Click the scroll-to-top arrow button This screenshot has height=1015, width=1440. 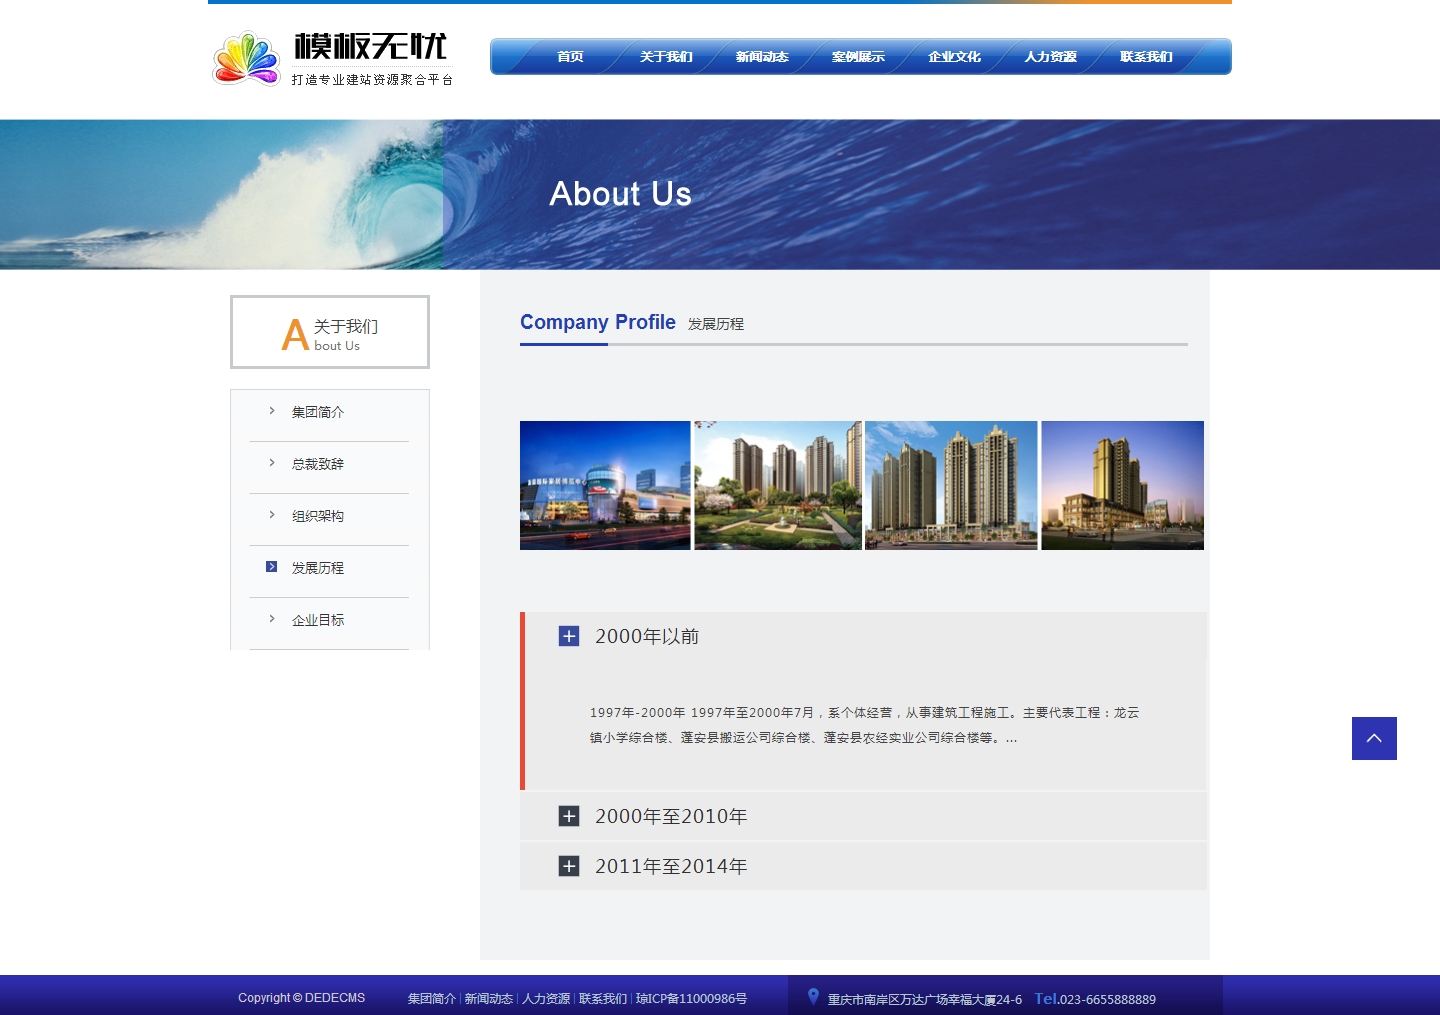coord(1374,738)
